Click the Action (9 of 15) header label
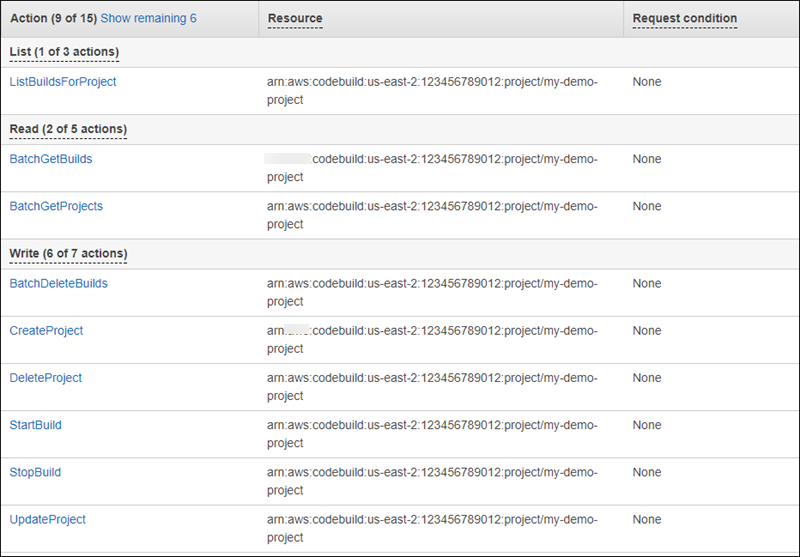800x557 pixels. tap(52, 19)
